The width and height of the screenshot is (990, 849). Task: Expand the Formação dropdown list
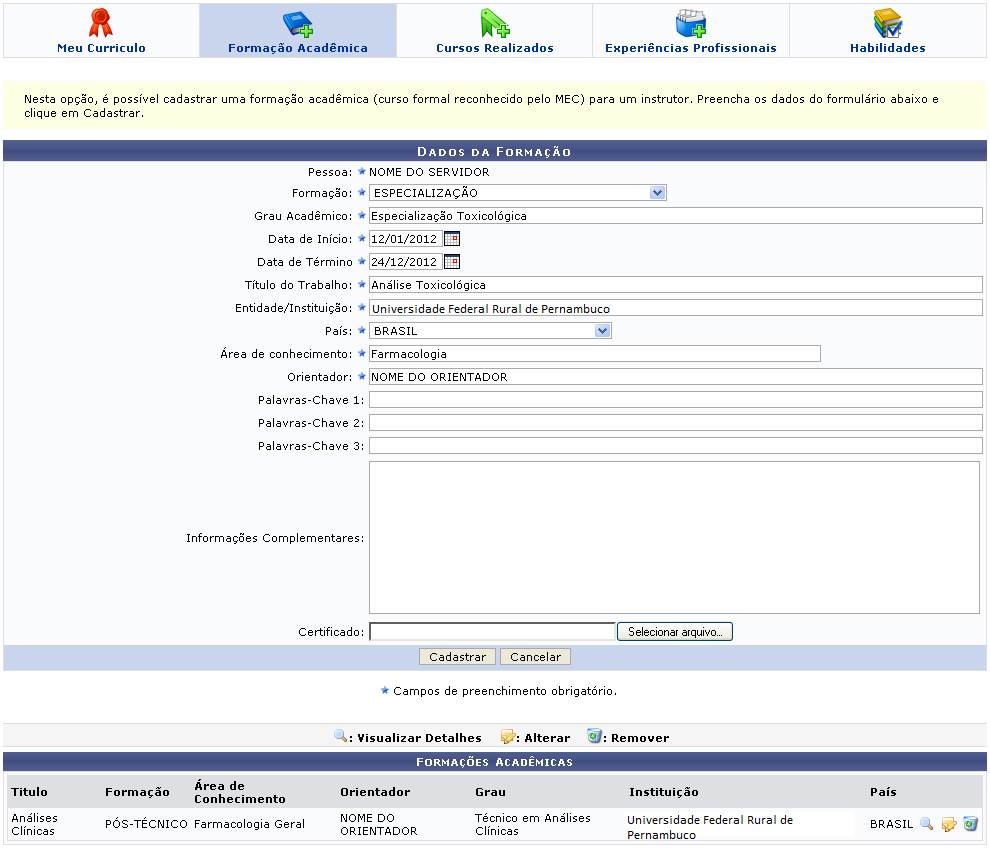pyautogui.click(x=656, y=193)
